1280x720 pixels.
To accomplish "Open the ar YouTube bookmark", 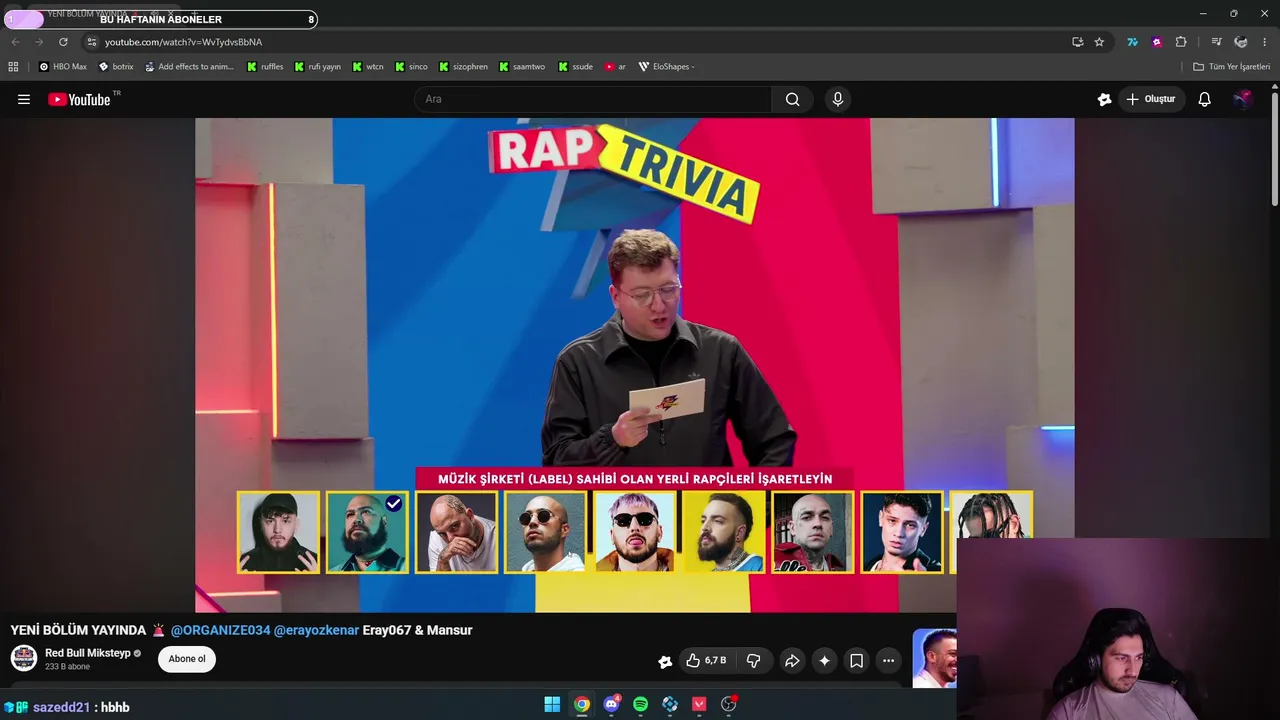I will tap(615, 67).
